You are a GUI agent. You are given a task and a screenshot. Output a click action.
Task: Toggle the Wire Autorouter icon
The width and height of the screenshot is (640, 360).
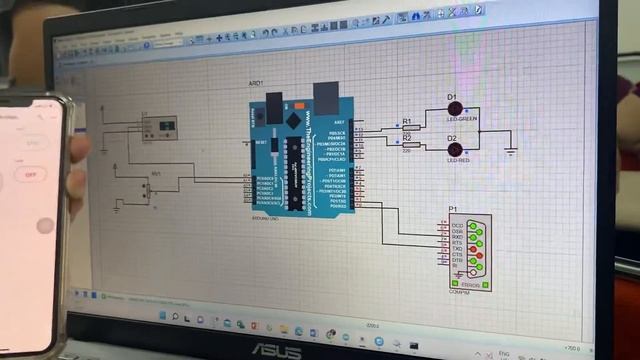point(403,18)
